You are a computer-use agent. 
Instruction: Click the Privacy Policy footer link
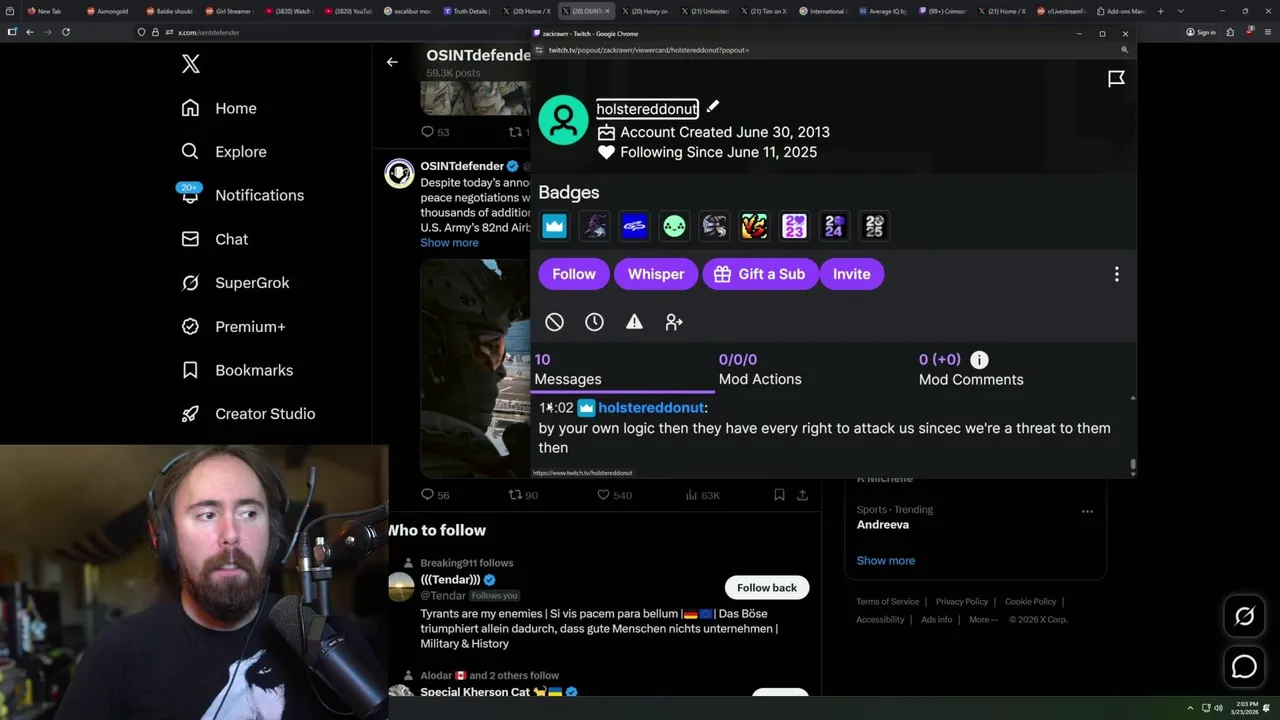[x=961, y=602]
